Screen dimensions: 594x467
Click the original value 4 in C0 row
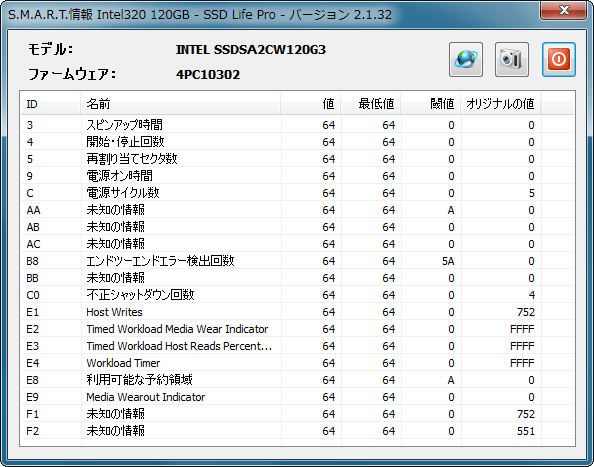[531, 295]
